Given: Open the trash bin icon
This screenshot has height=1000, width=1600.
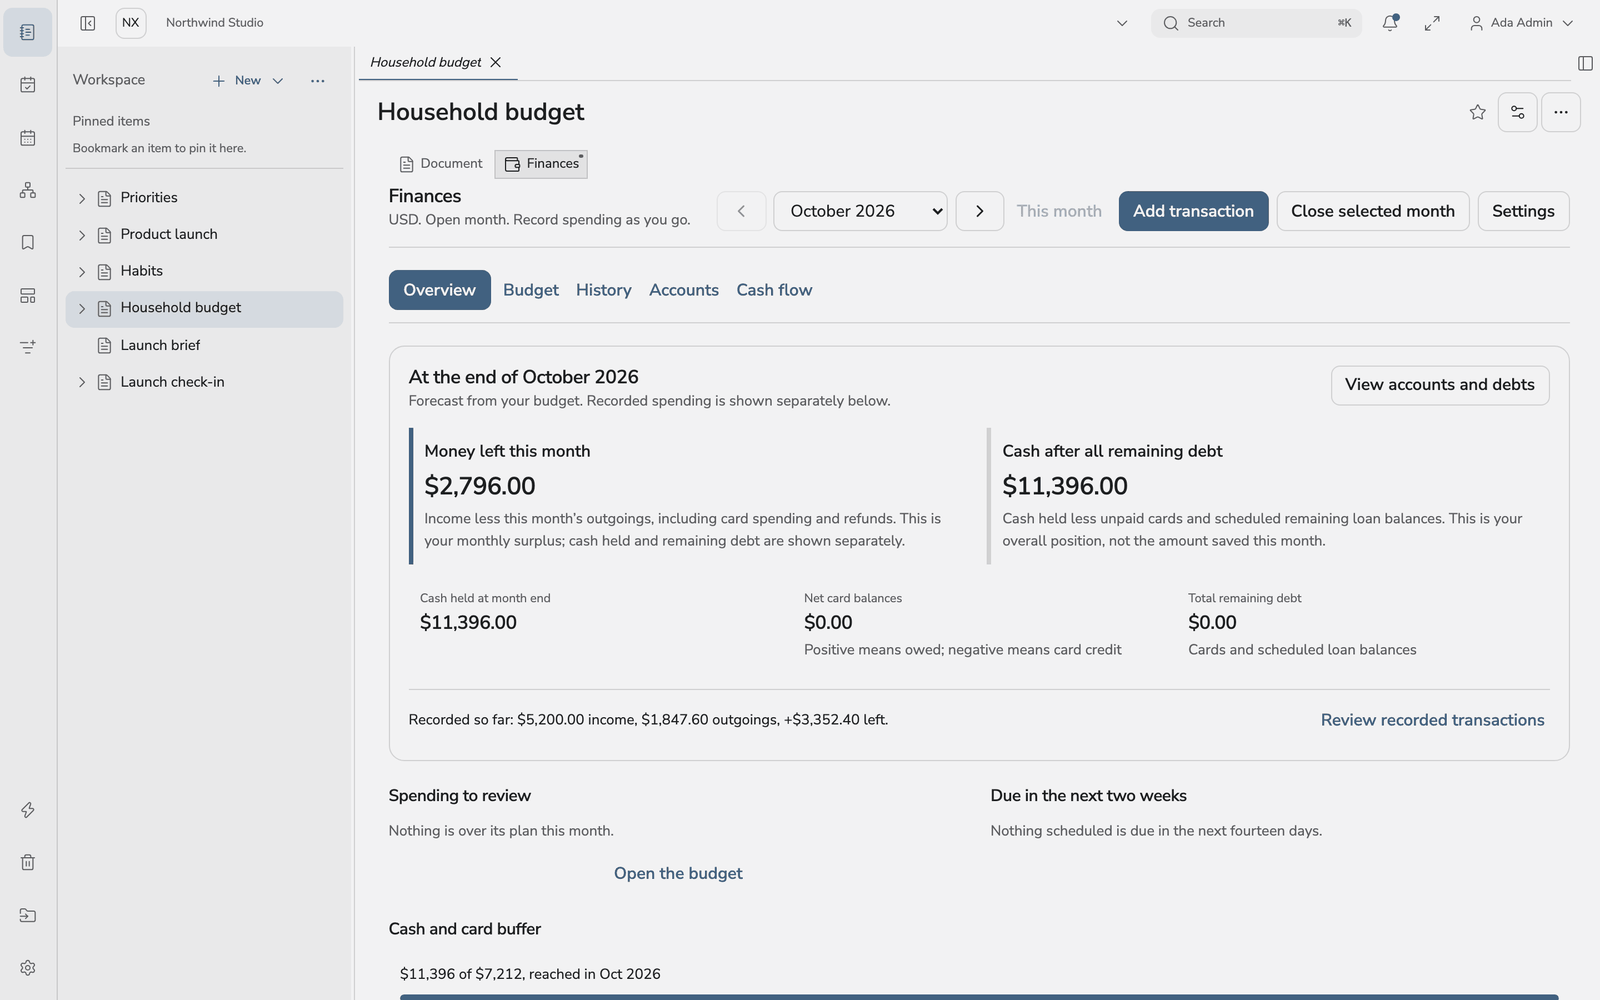Looking at the screenshot, I should [28, 862].
